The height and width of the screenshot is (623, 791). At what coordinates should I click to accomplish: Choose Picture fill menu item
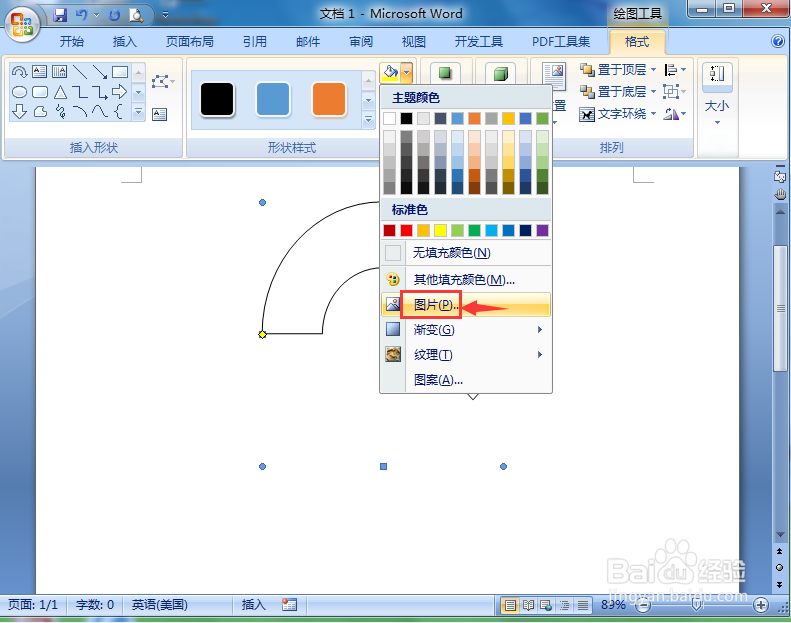click(466, 305)
